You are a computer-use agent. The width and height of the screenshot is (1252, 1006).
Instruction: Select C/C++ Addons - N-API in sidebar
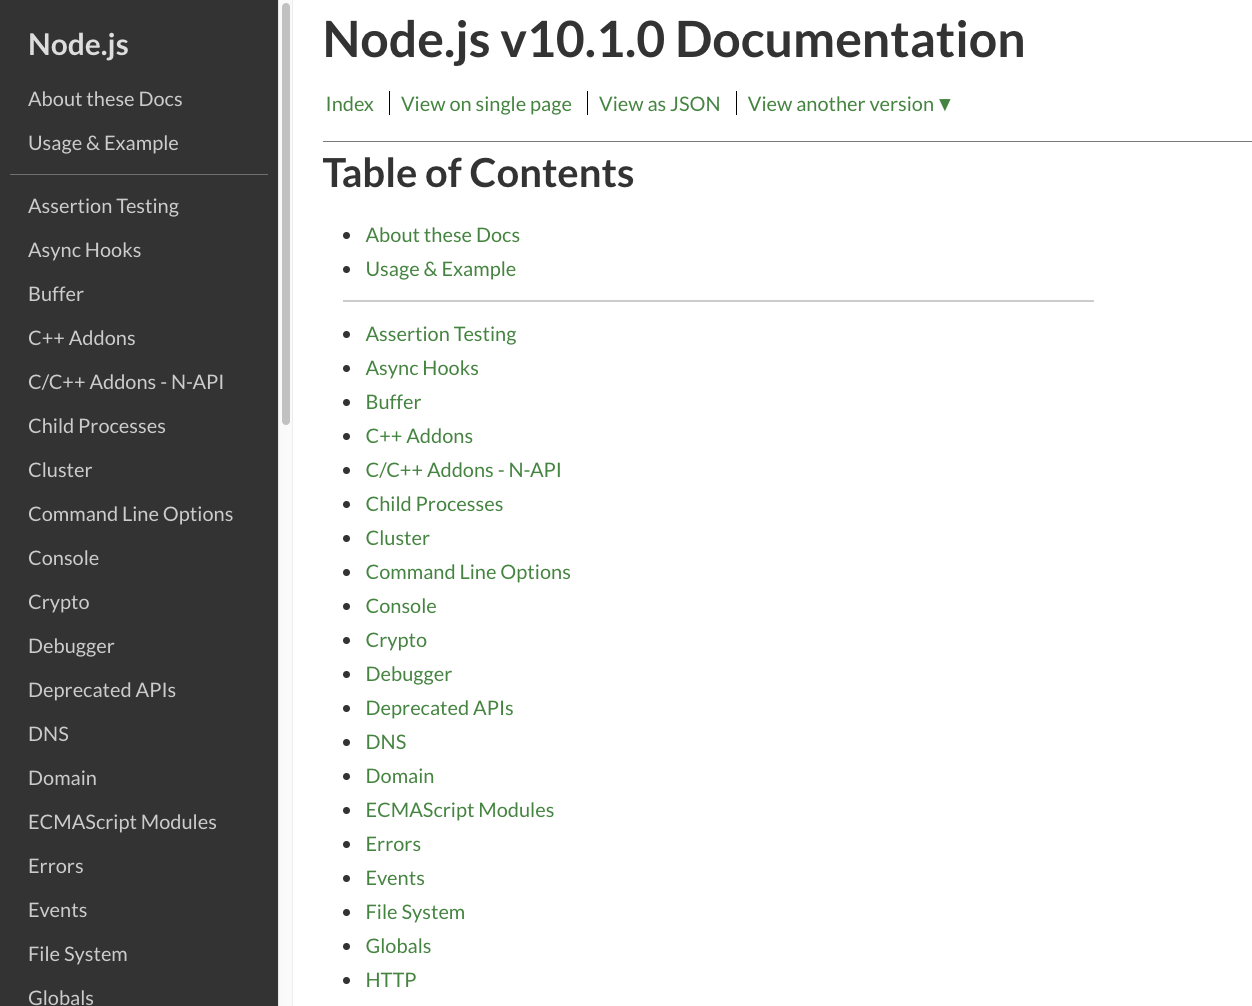click(x=126, y=382)
